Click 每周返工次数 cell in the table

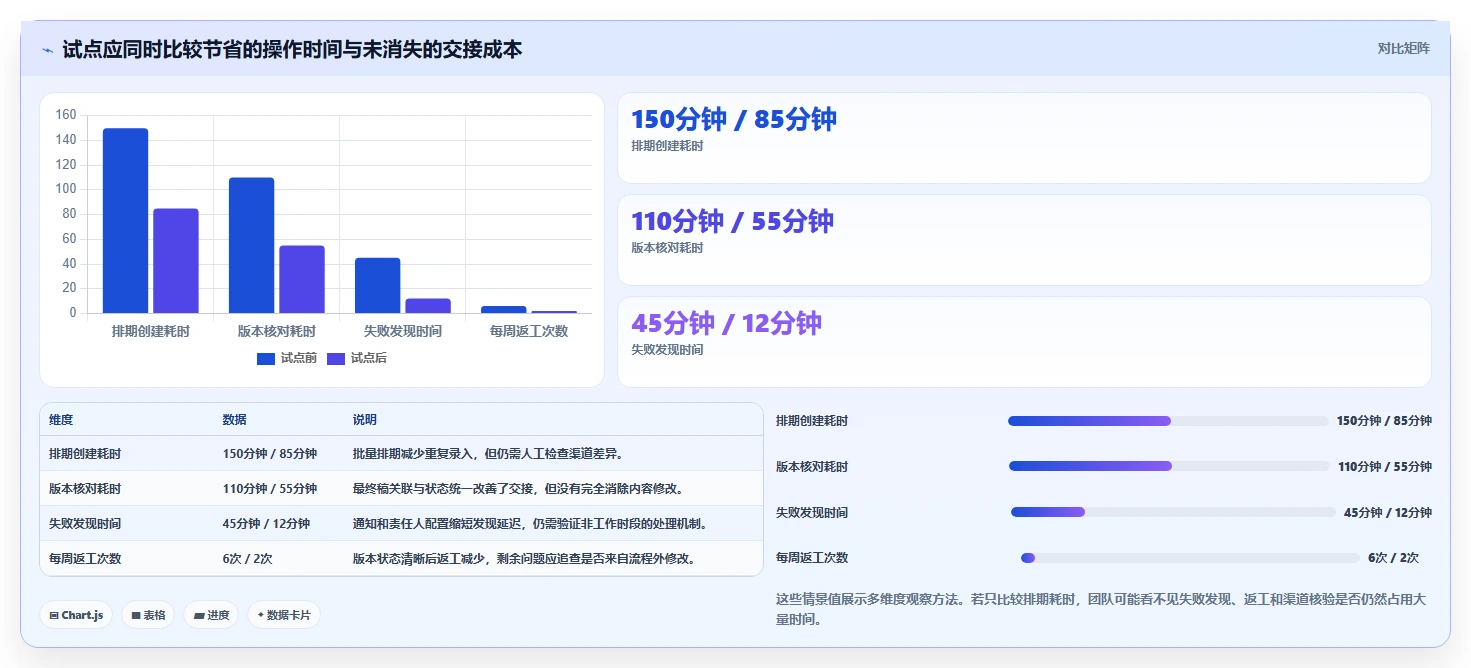(x=85, y=559)
